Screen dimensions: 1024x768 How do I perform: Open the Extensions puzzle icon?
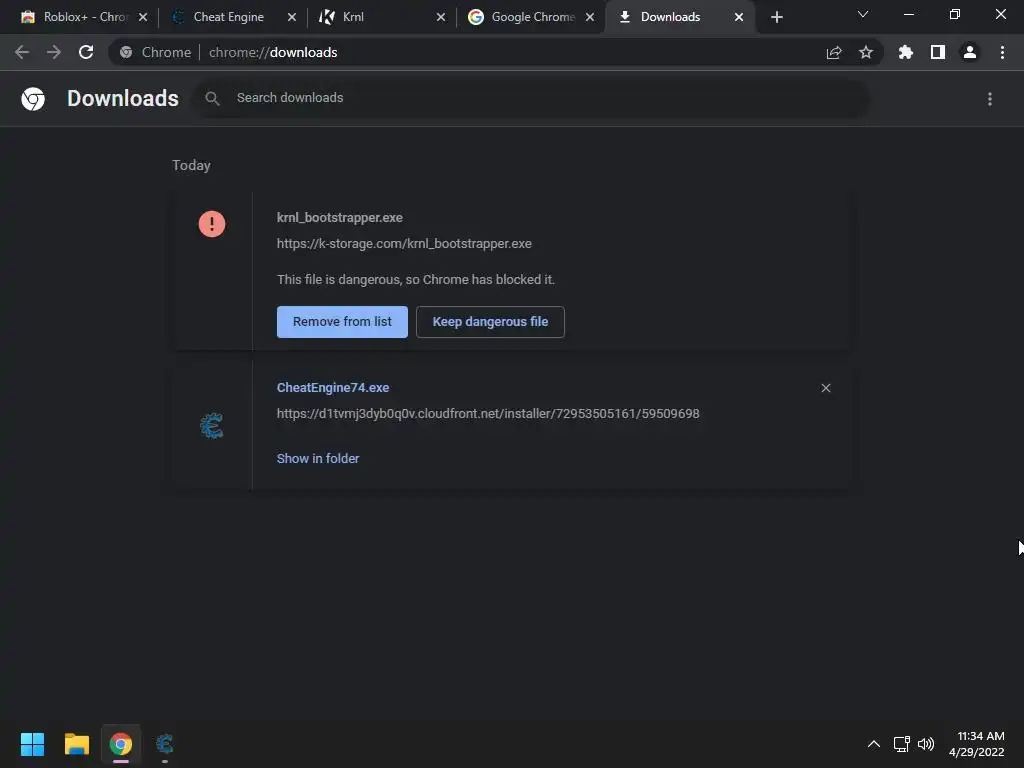point(906,52)
